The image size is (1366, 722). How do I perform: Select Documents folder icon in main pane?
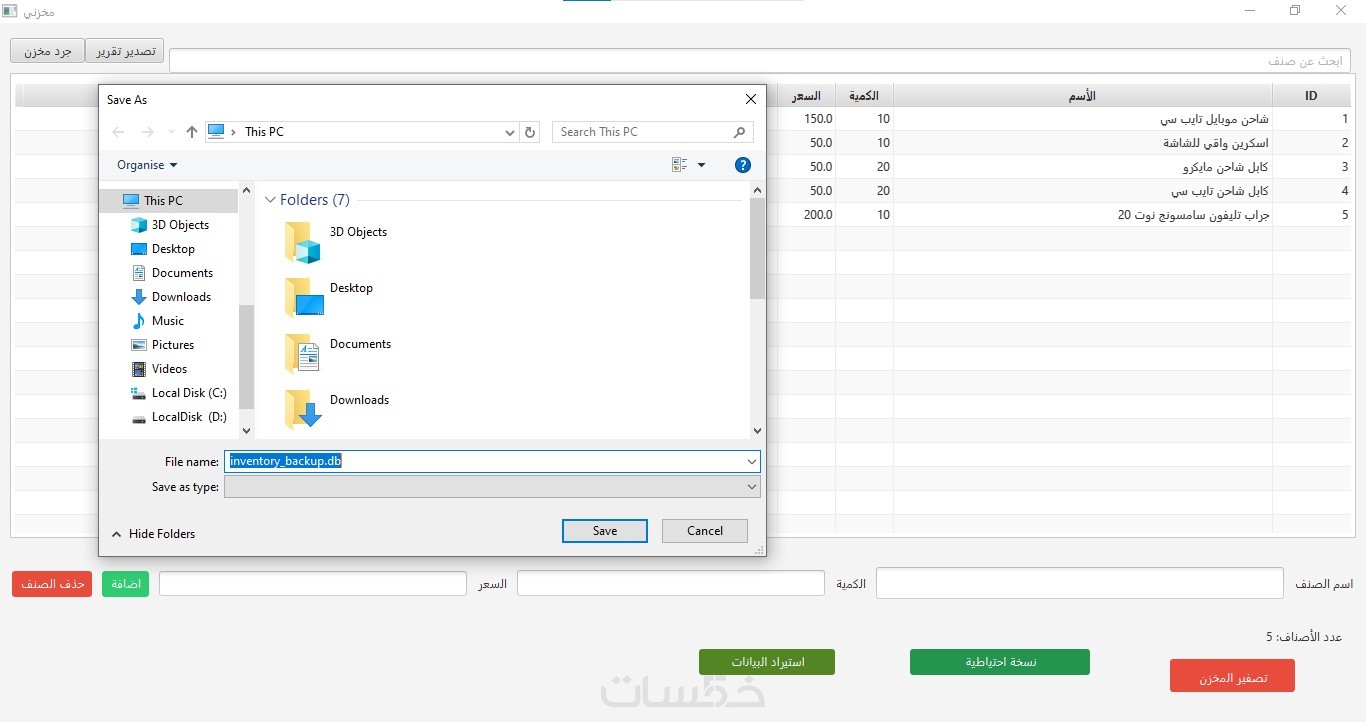point(303,353)
